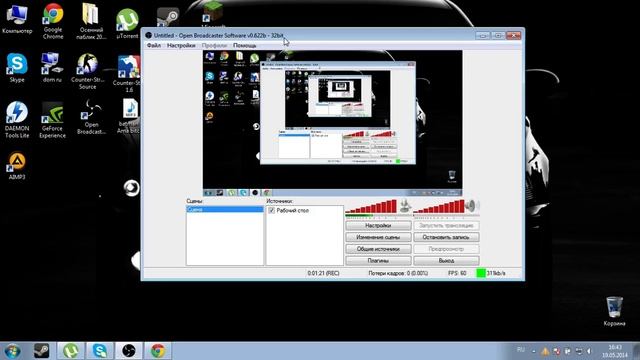Open Chrome from the taskbar
640x360 pixels.
[x=158, y=351]
